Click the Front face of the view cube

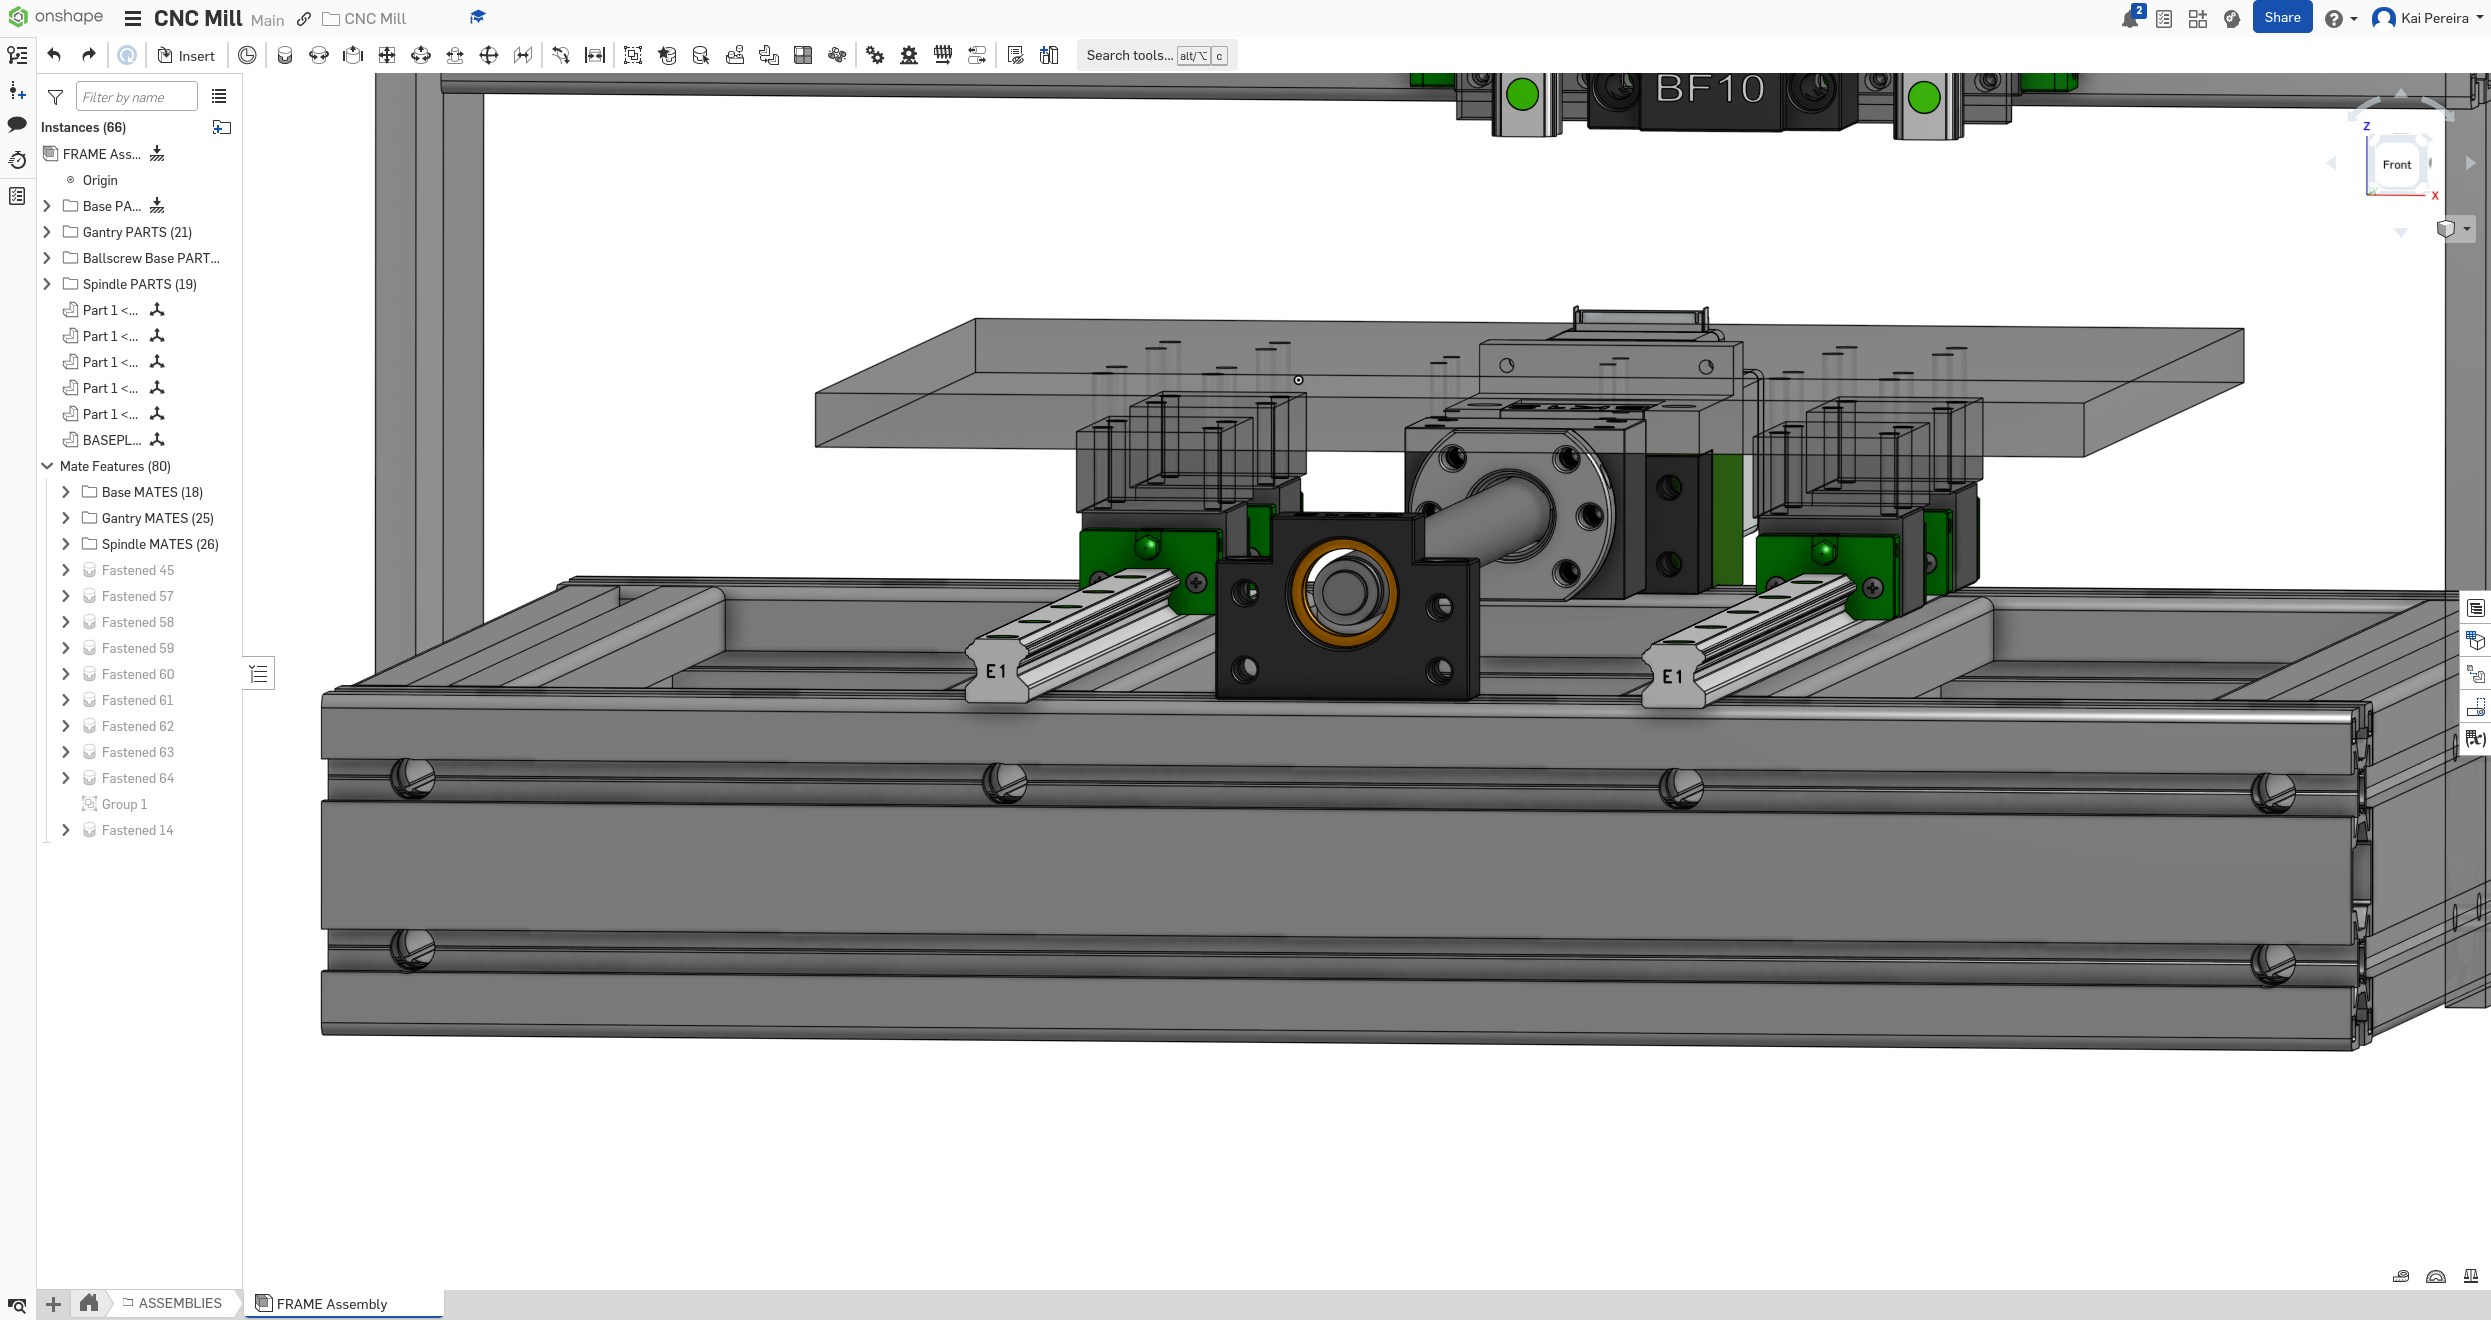(x=2396, y=164)
